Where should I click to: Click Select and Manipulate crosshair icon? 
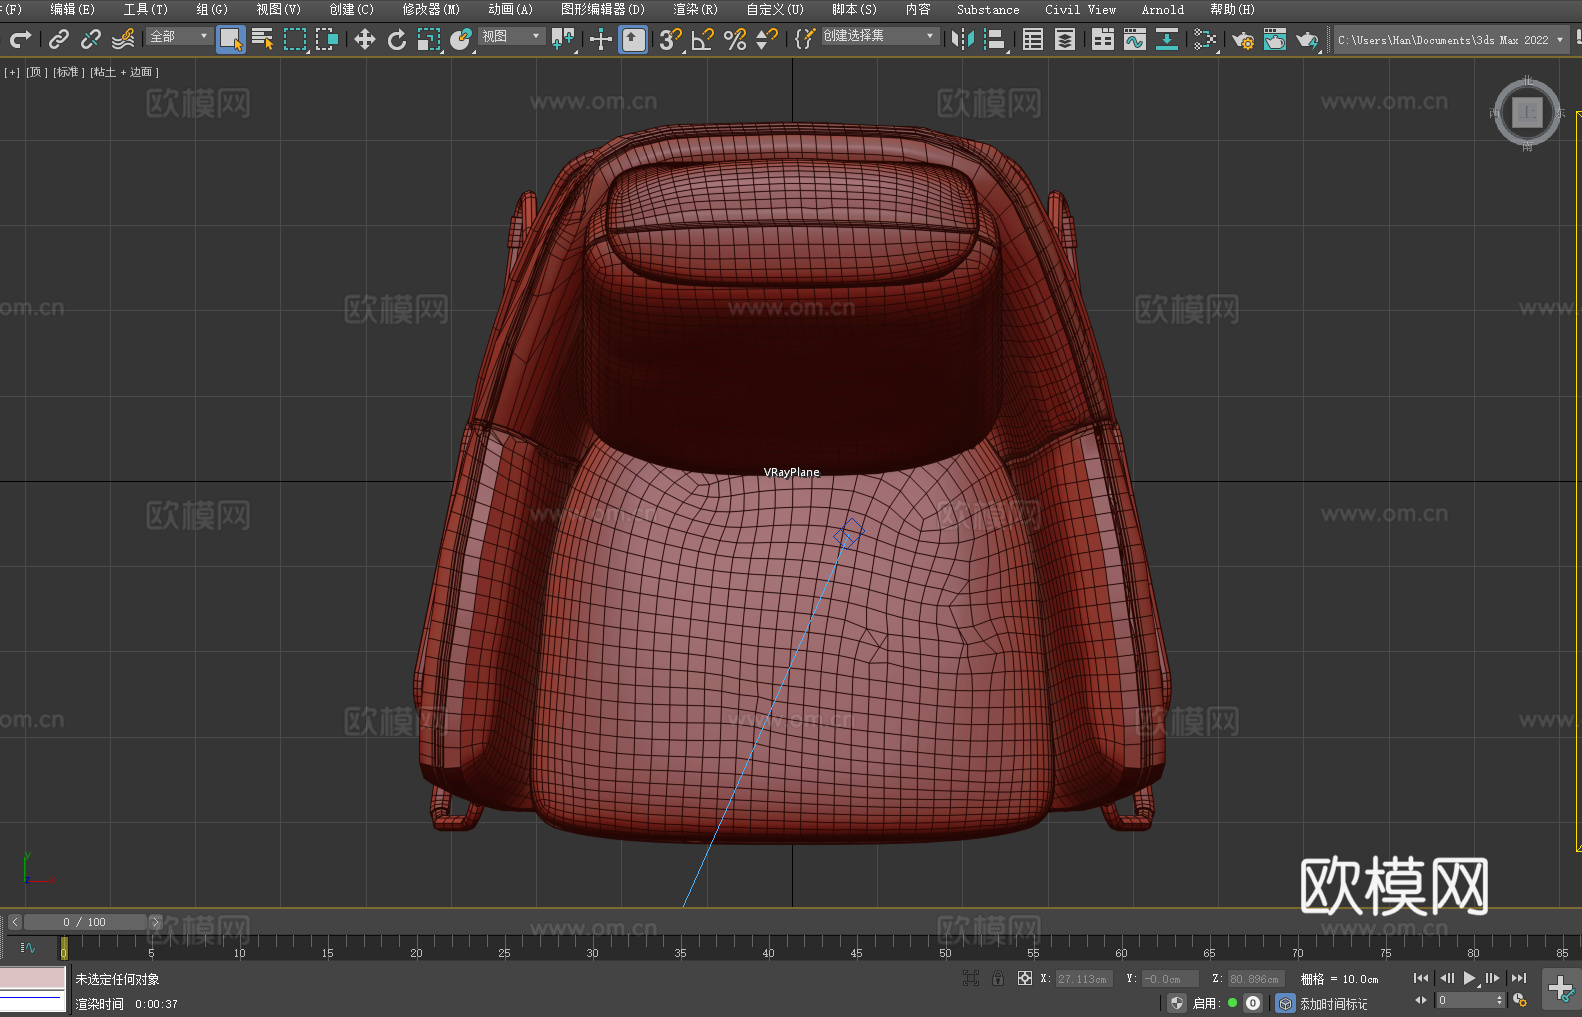click(601, 39)
